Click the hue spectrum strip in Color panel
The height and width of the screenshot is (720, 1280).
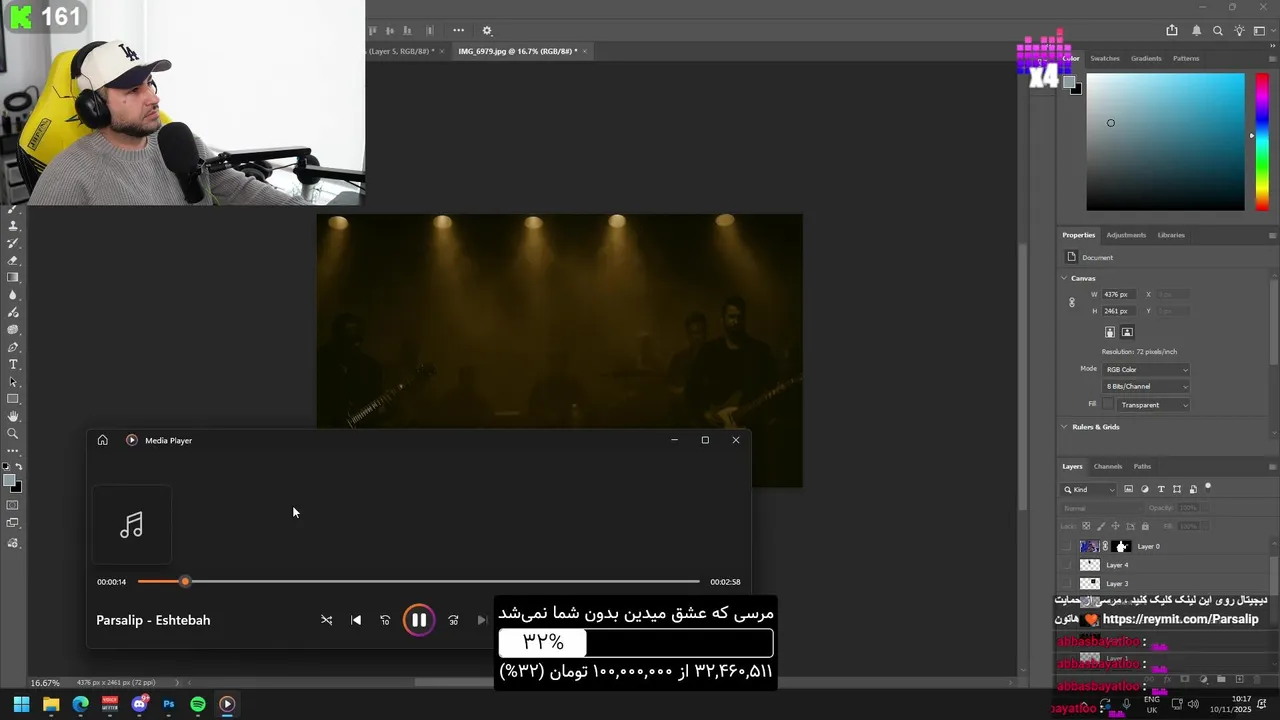click(x=1262, y=141)
